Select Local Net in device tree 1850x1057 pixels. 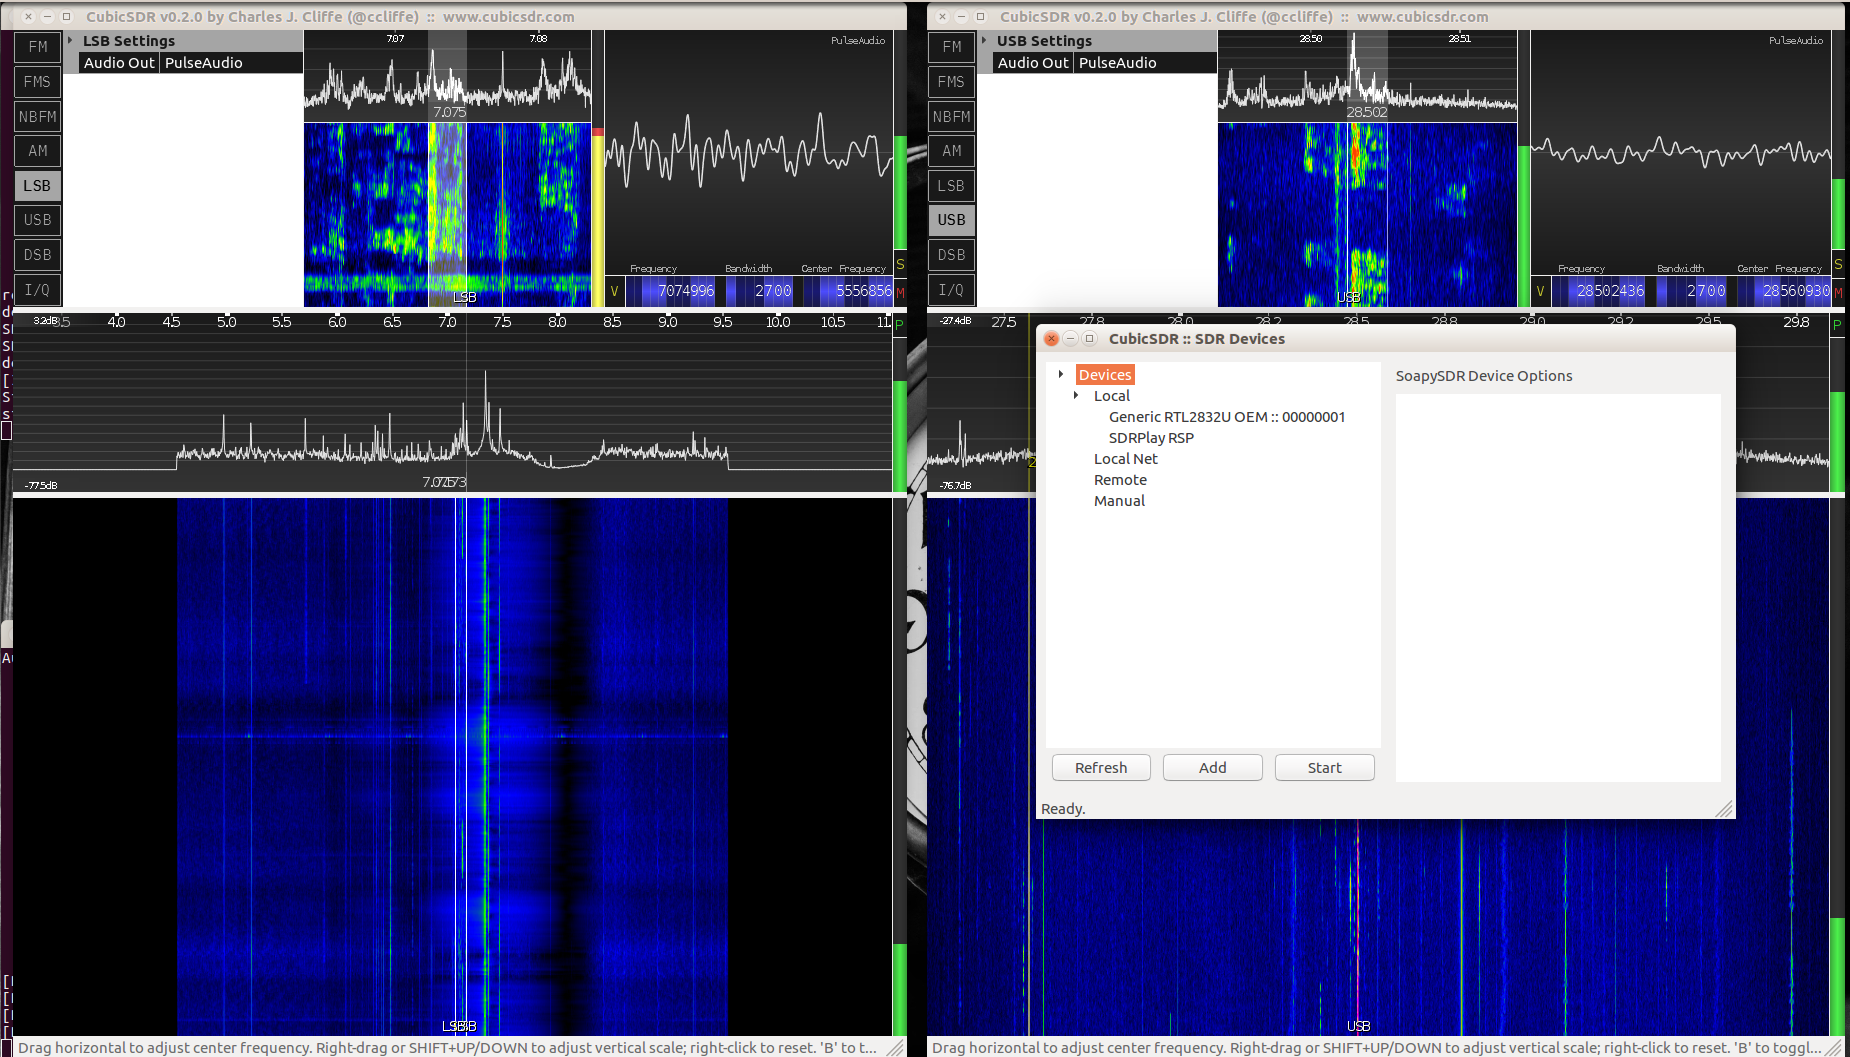[x=1126, y=459]
